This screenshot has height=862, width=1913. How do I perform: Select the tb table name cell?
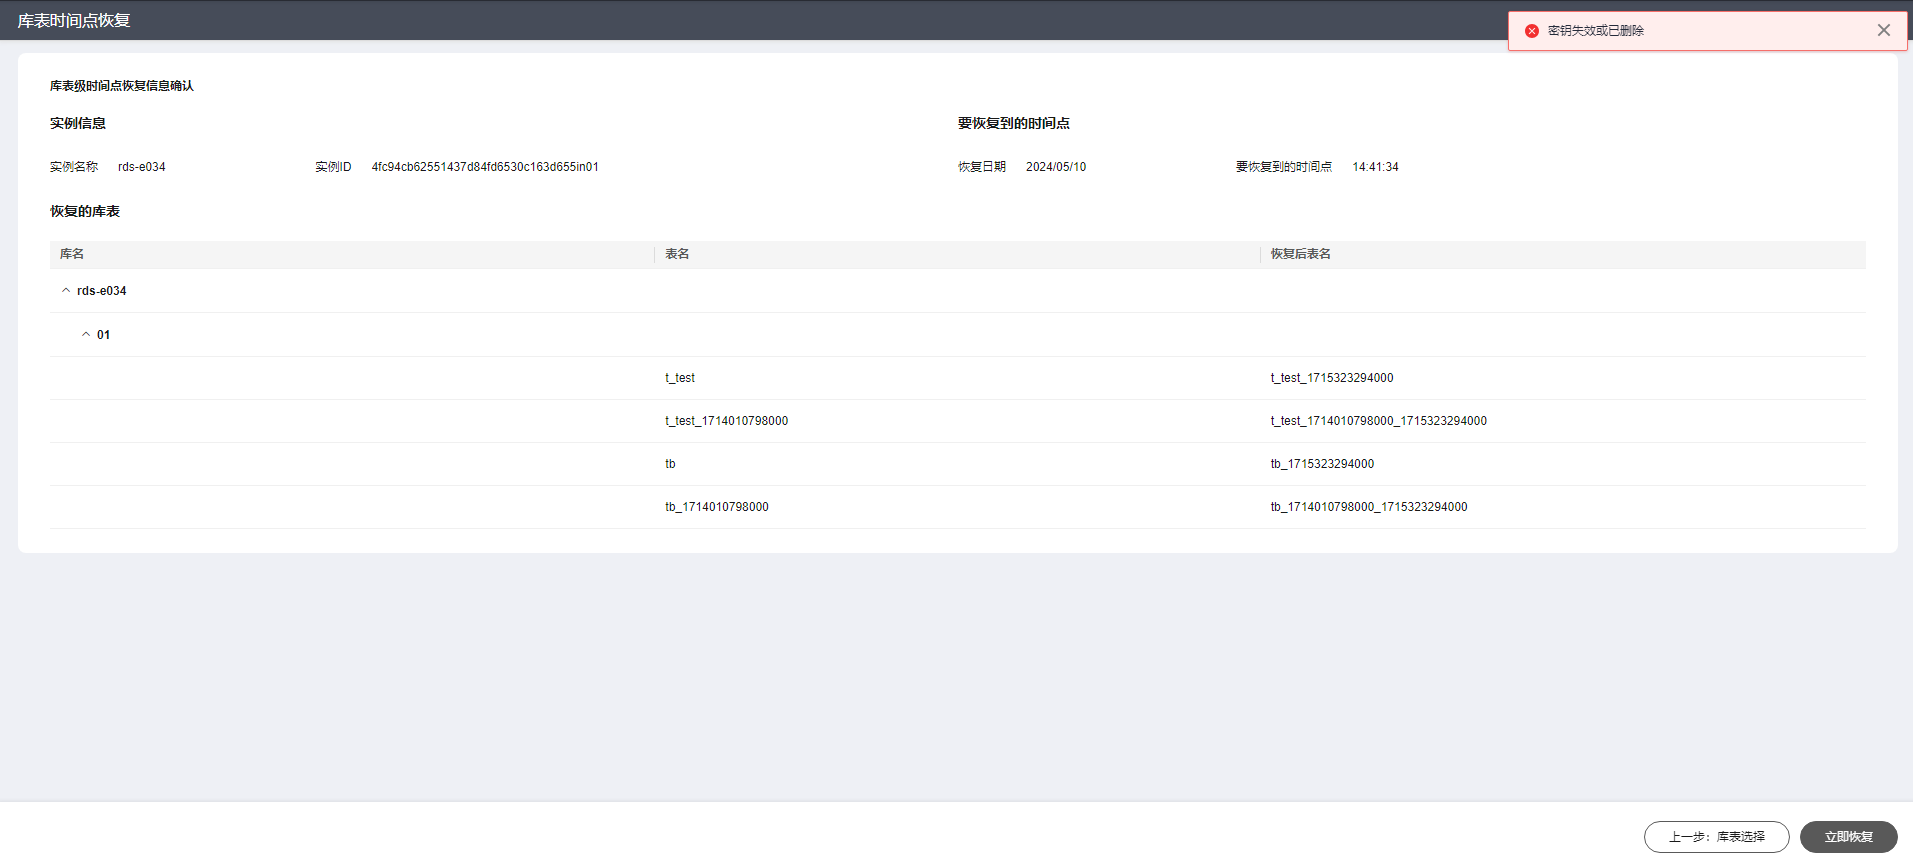click(670, 464)
